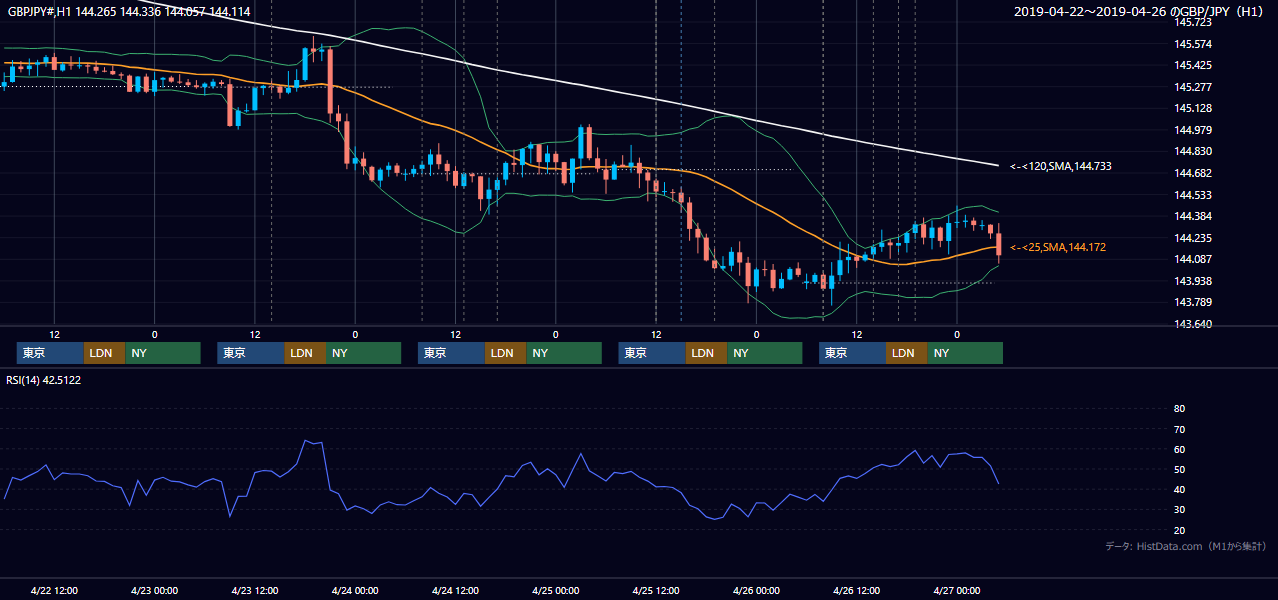Screen dimensions: 1278x600
Task: Click price level 145.425 on the axis
Action: point(1194,65)
